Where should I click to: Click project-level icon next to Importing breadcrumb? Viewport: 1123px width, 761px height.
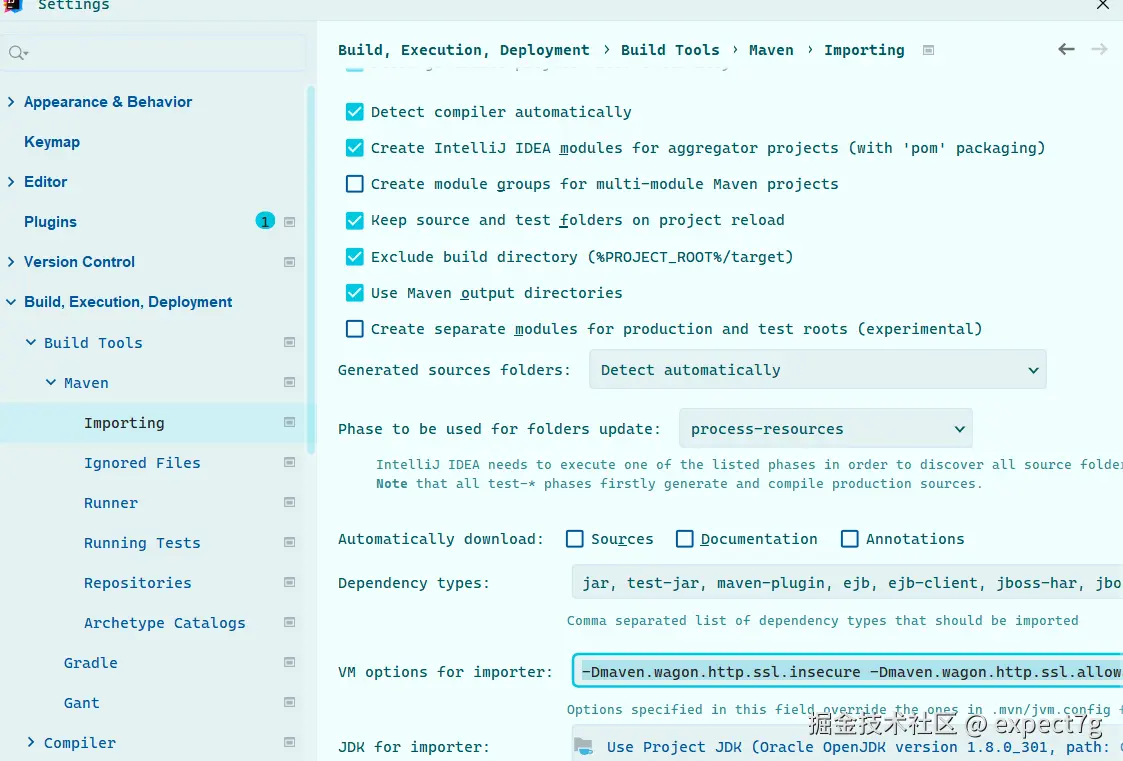pyautogui.click(x=928, y=50)
